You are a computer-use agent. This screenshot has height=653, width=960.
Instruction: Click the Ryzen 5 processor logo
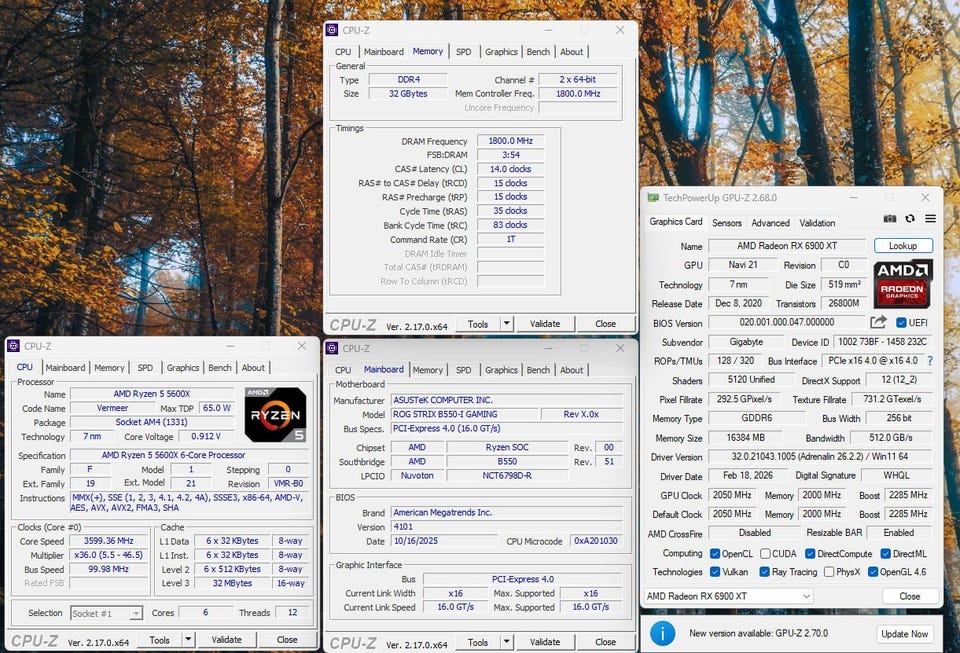click(x=276, y=414)
